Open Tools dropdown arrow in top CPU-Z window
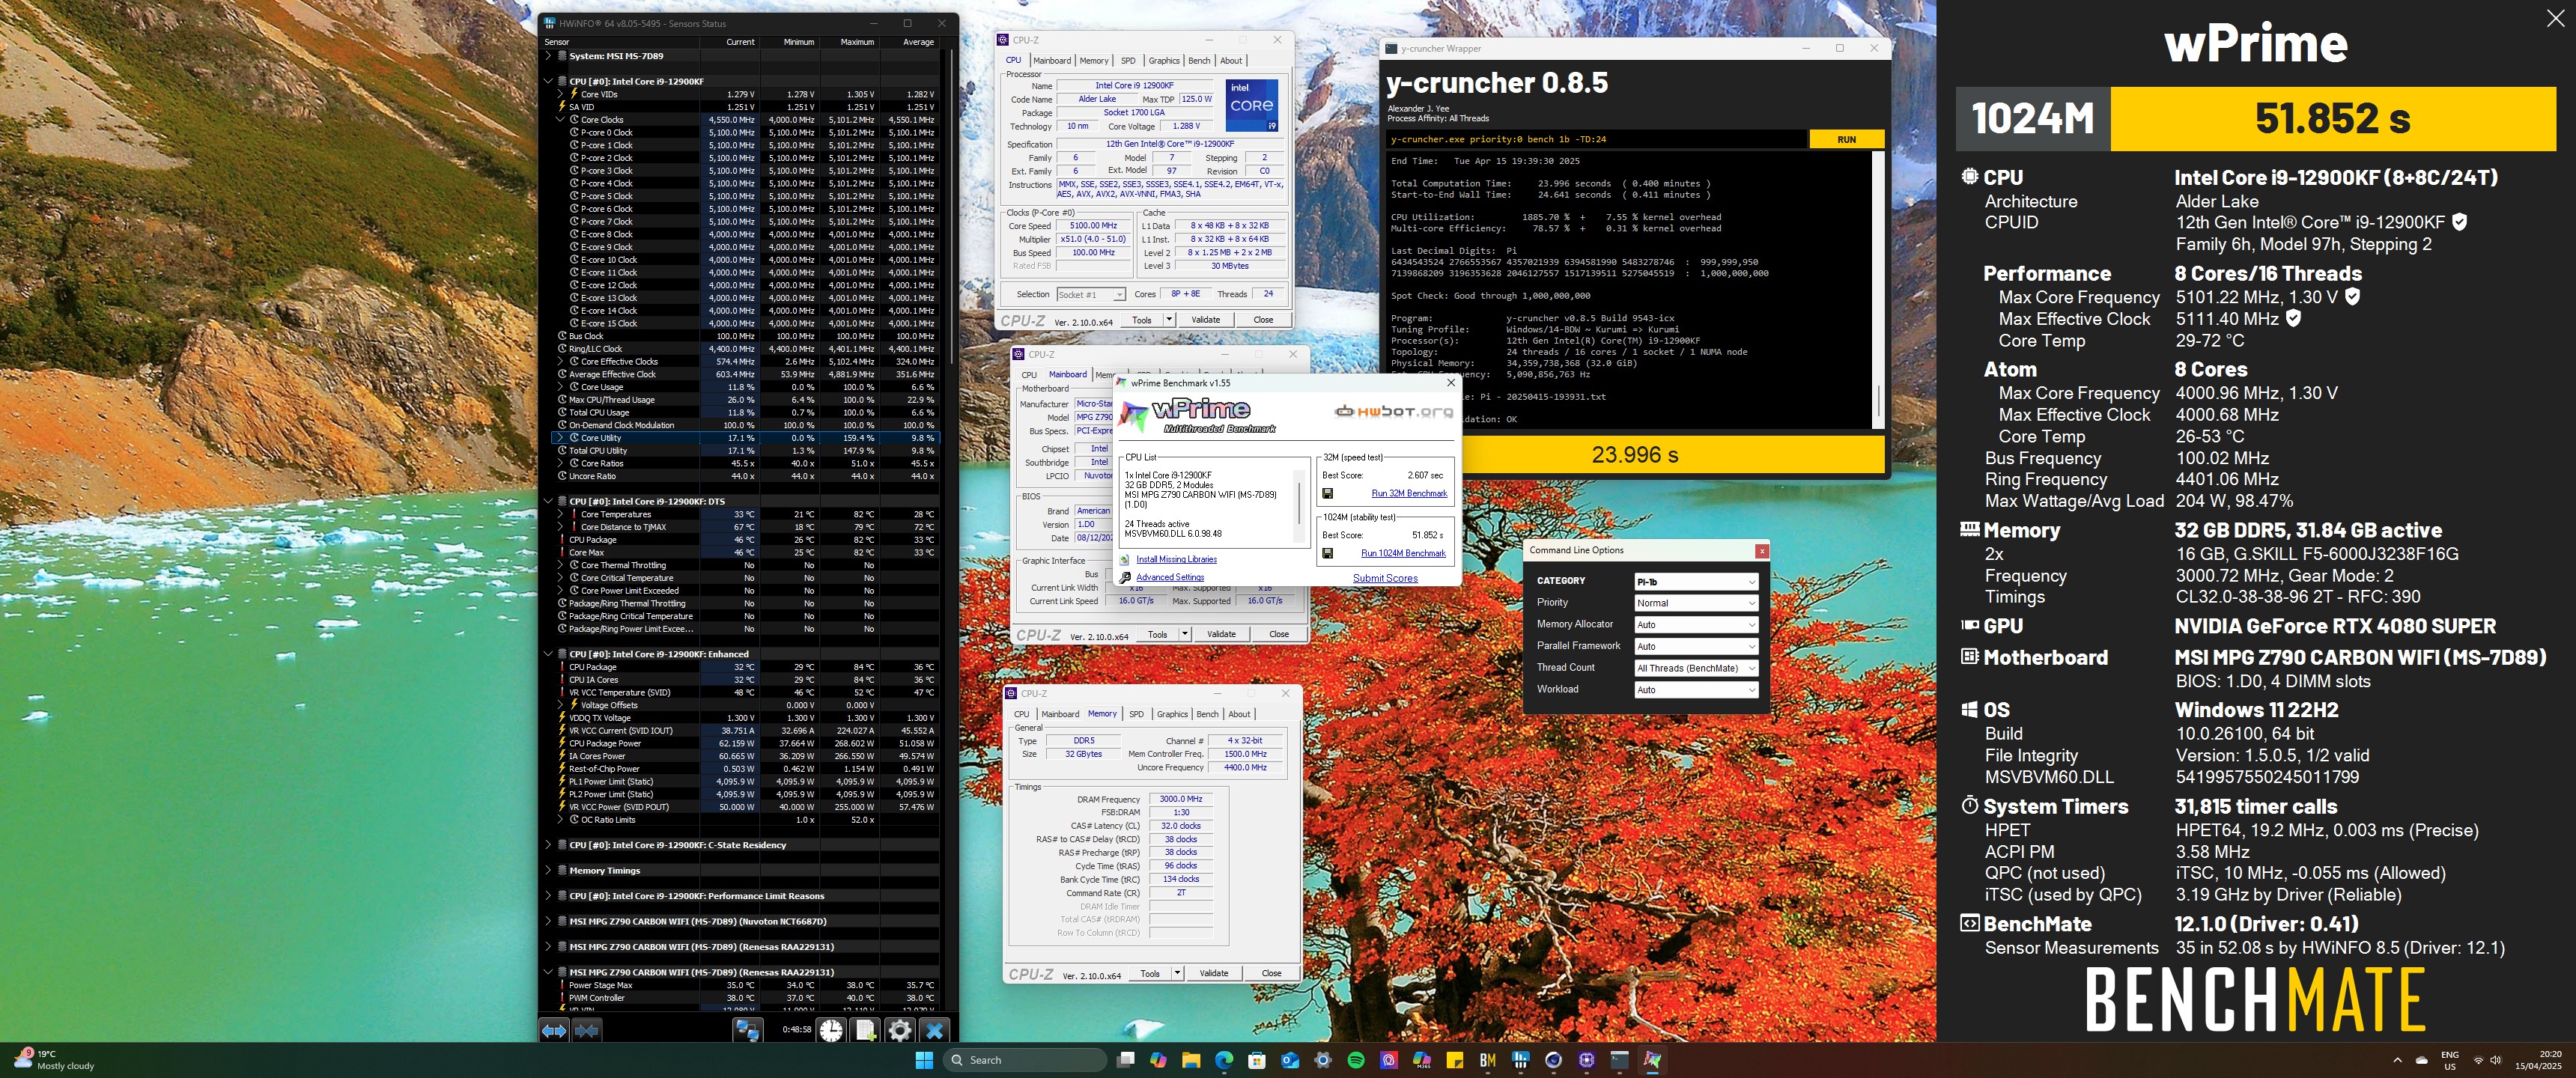Viewport: 2576px width, 1078px height. [x=1169, y=320]
